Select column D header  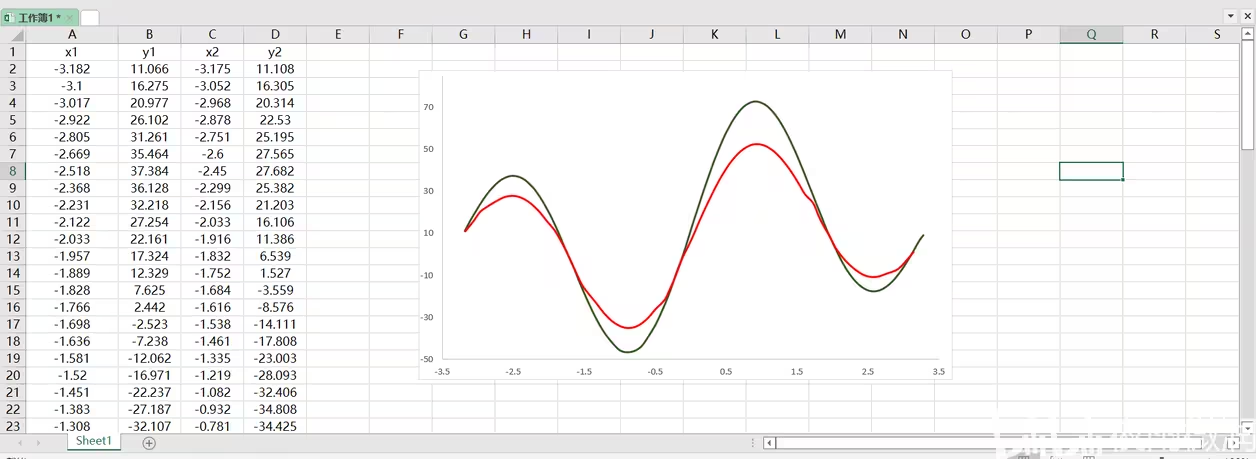pyautogui.click(x=275, y=34)
